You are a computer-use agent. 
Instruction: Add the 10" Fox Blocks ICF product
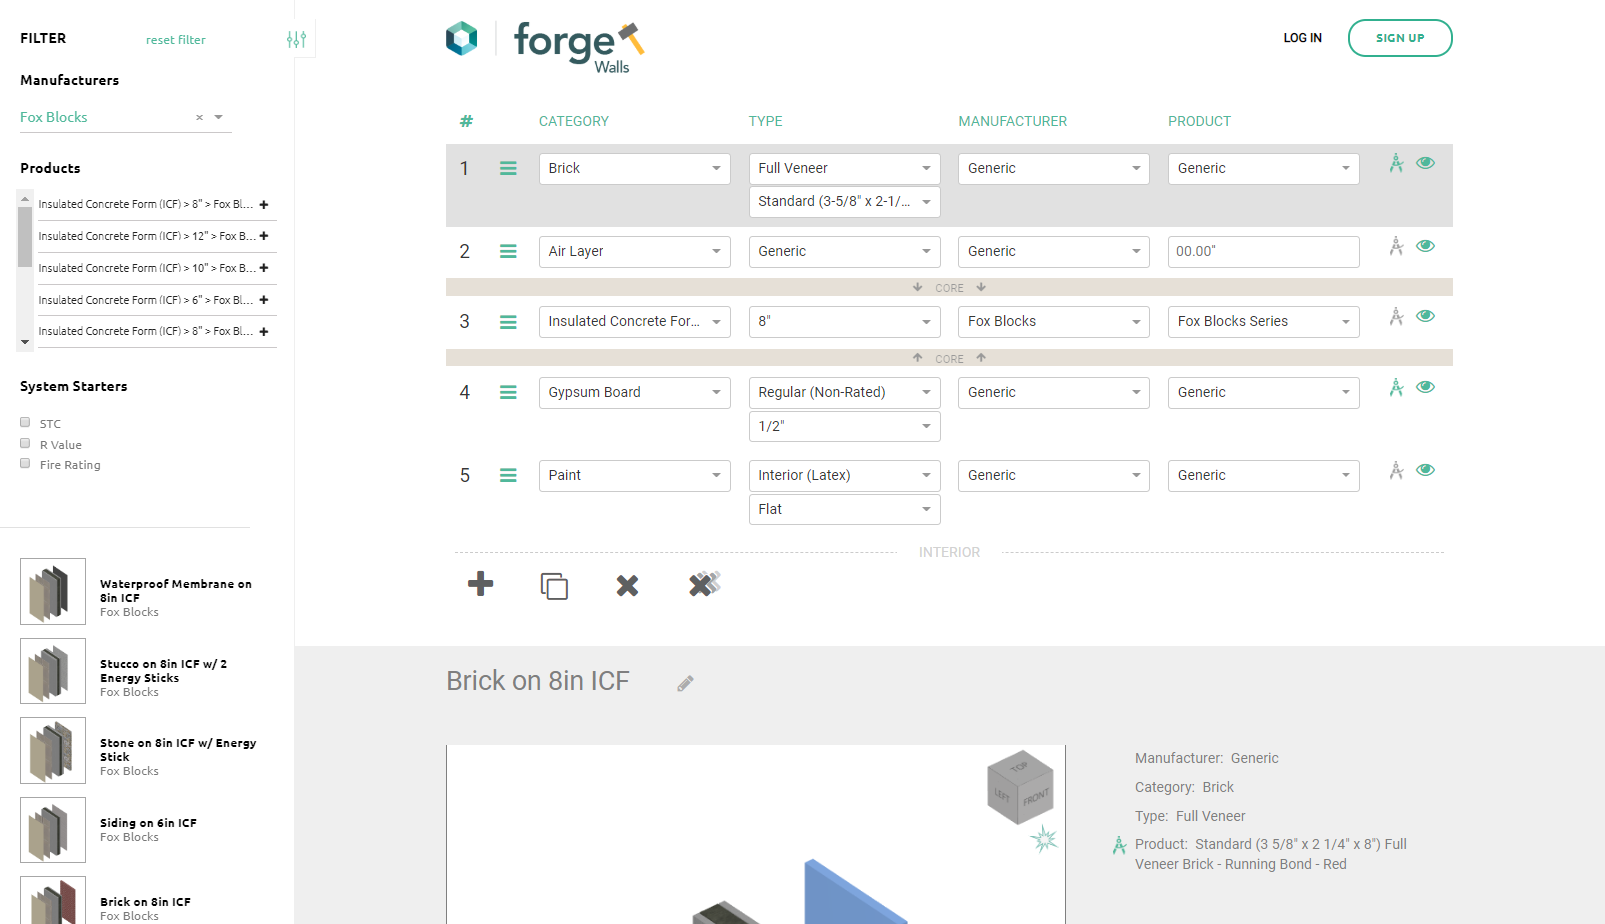264,268
